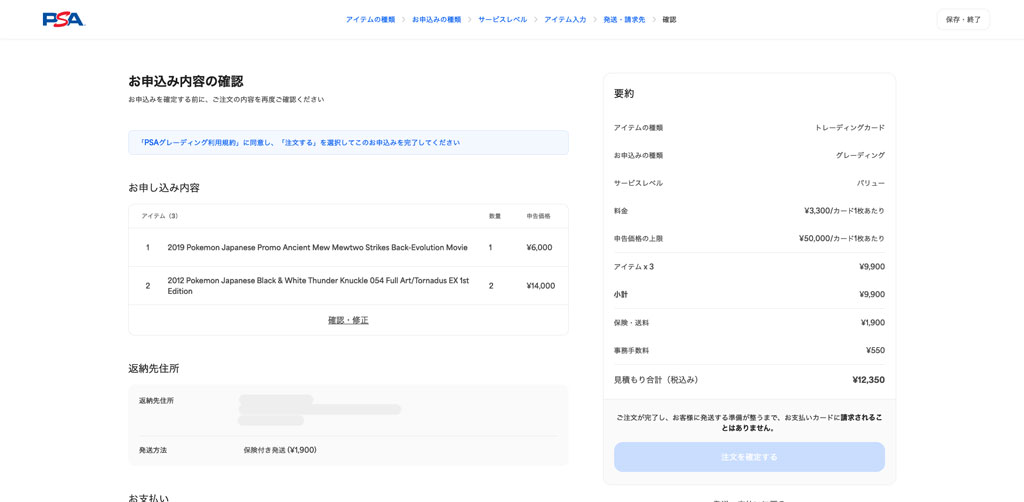Click the ¥3,300/カード1枚あたり fee
This screenshot has height=502, width=1024.
(x=844, y=211)
